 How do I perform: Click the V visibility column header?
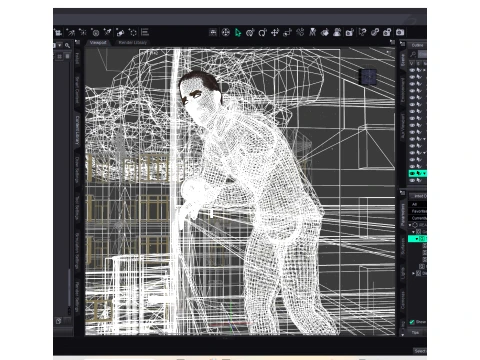click(411, 63)
